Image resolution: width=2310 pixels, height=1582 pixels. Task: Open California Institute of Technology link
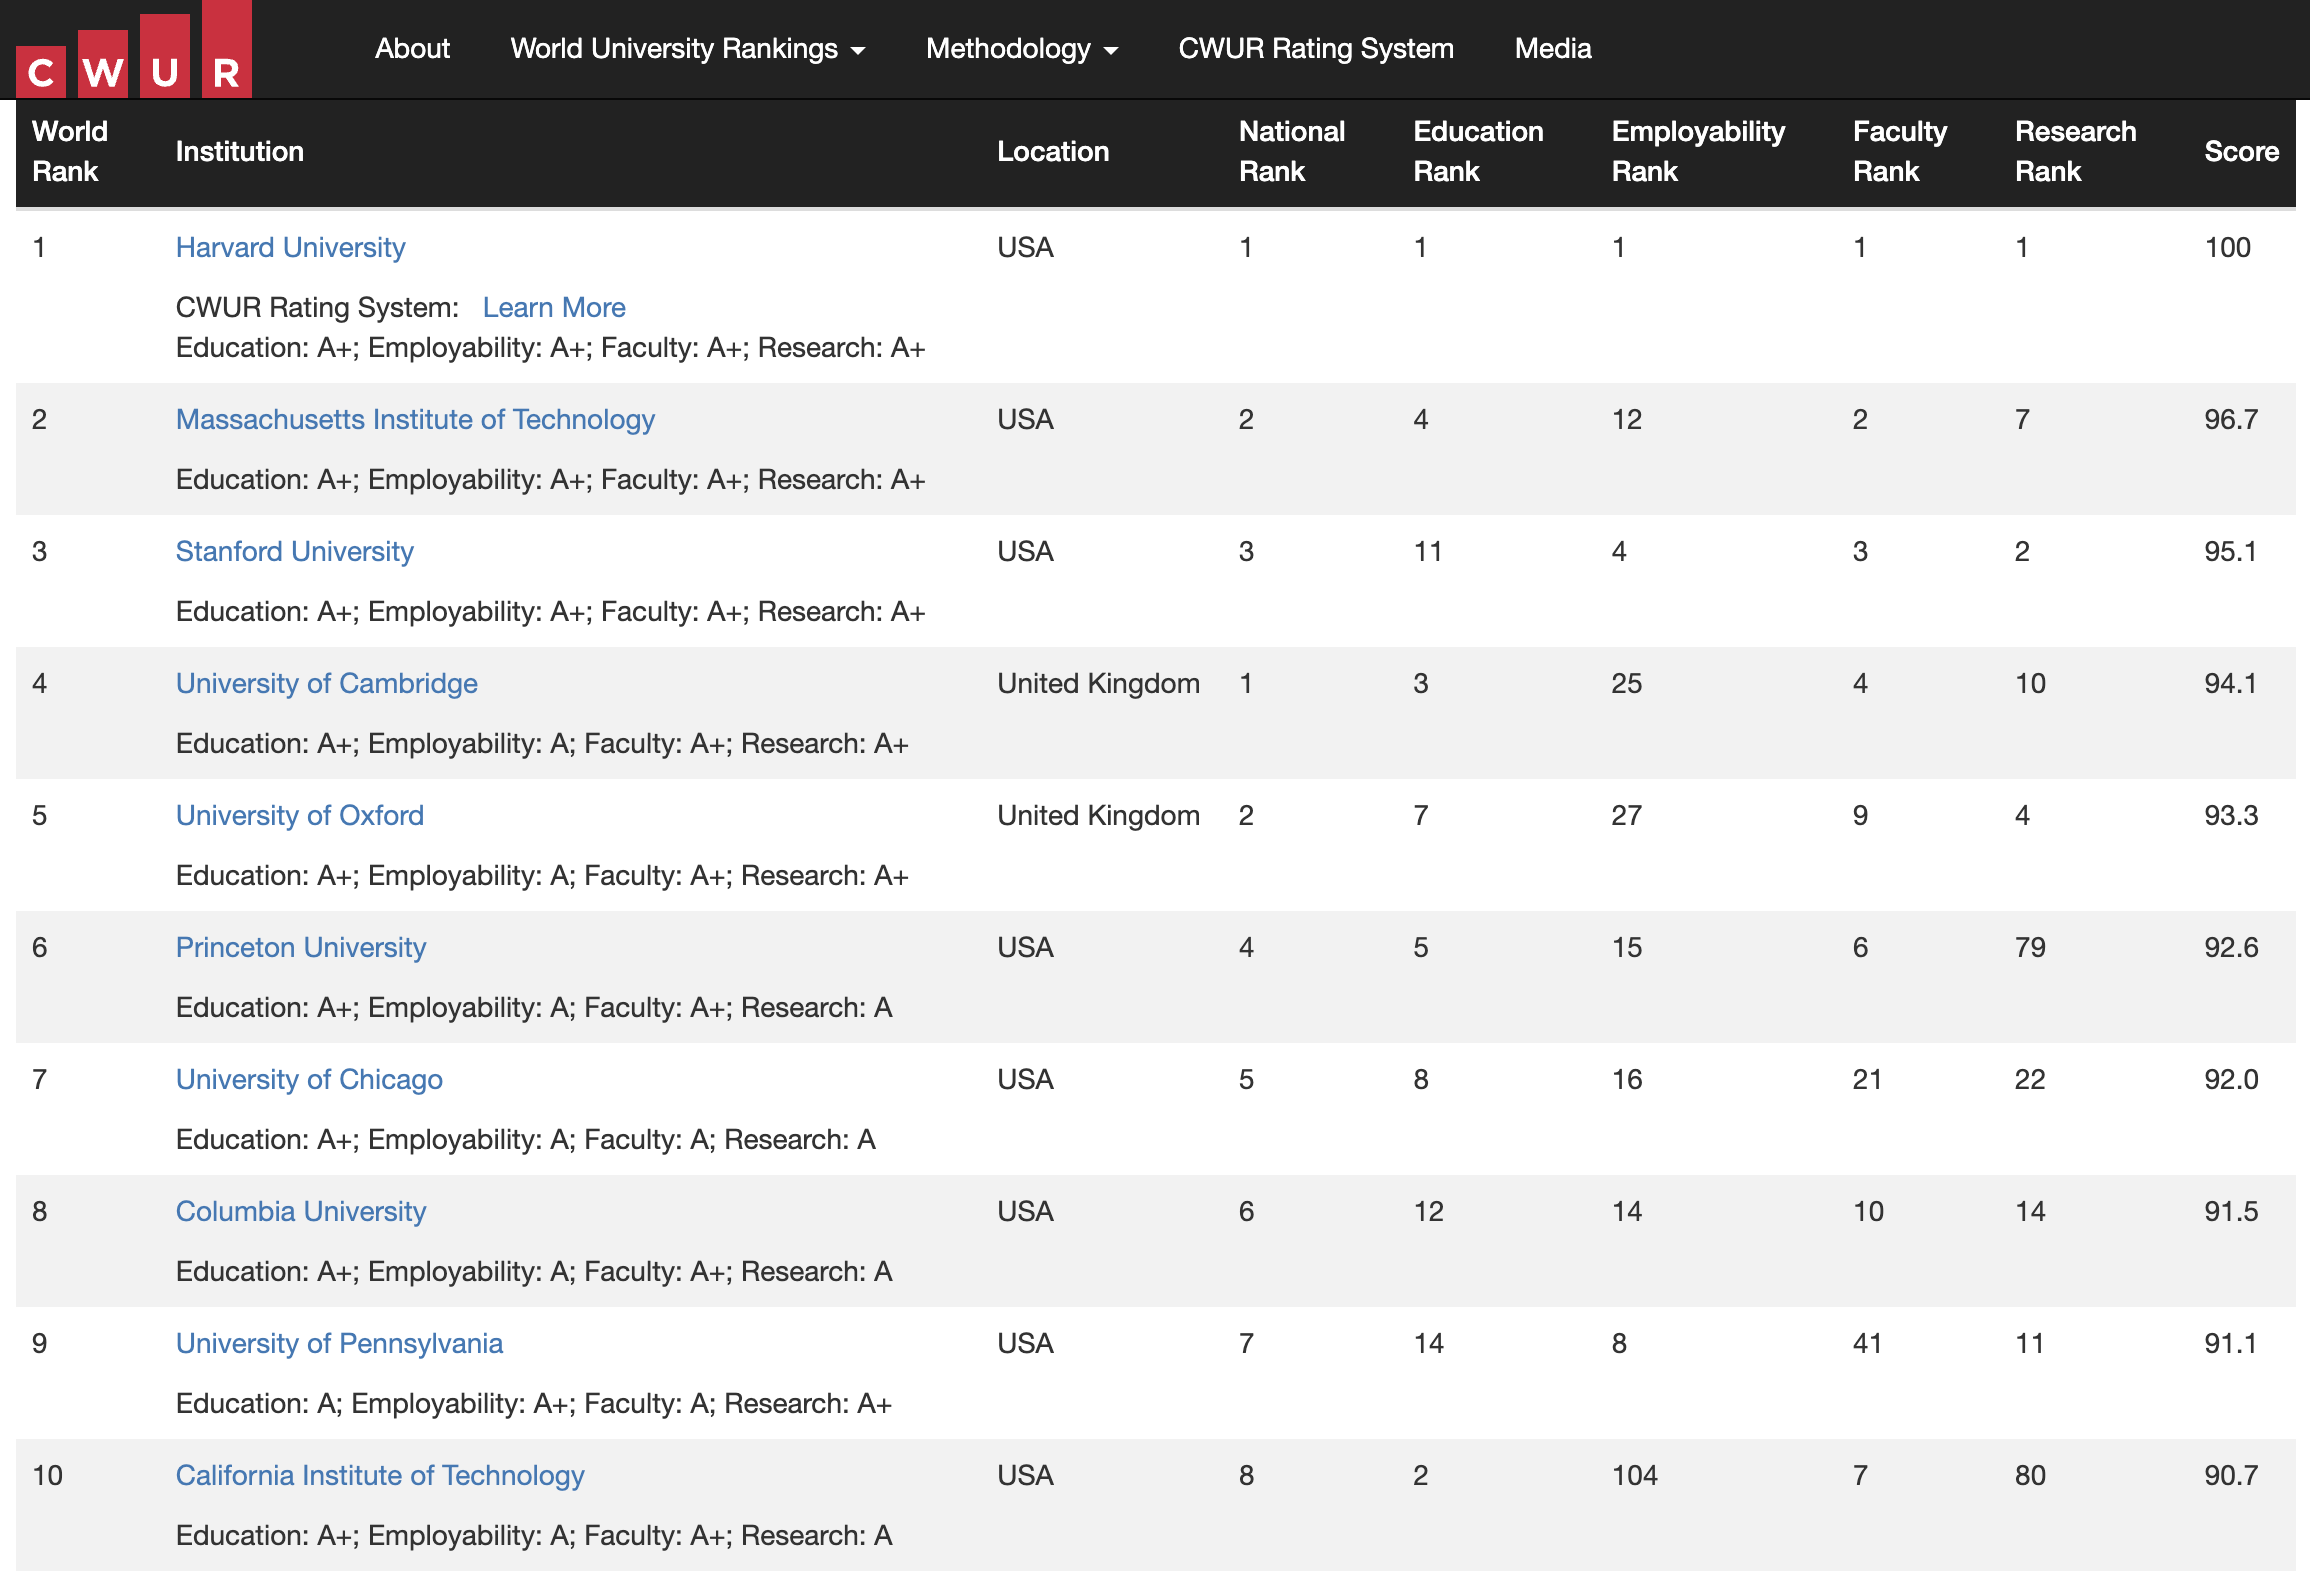380,1475
